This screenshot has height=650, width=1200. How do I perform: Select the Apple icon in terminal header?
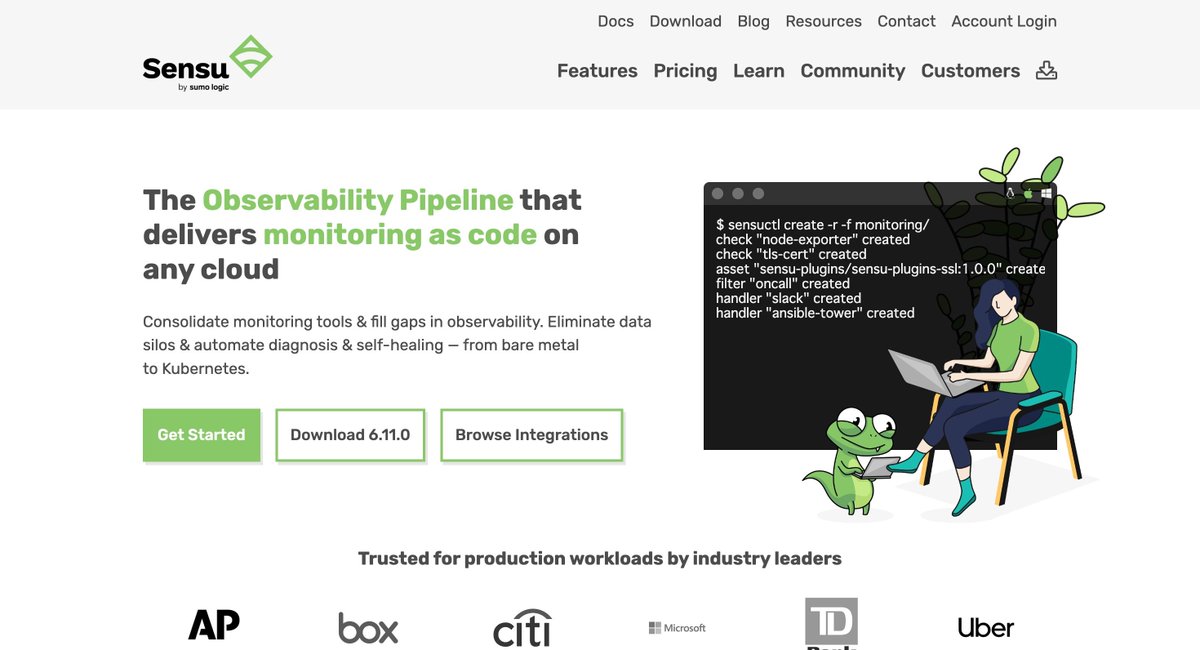click(x=1028, y=194)
